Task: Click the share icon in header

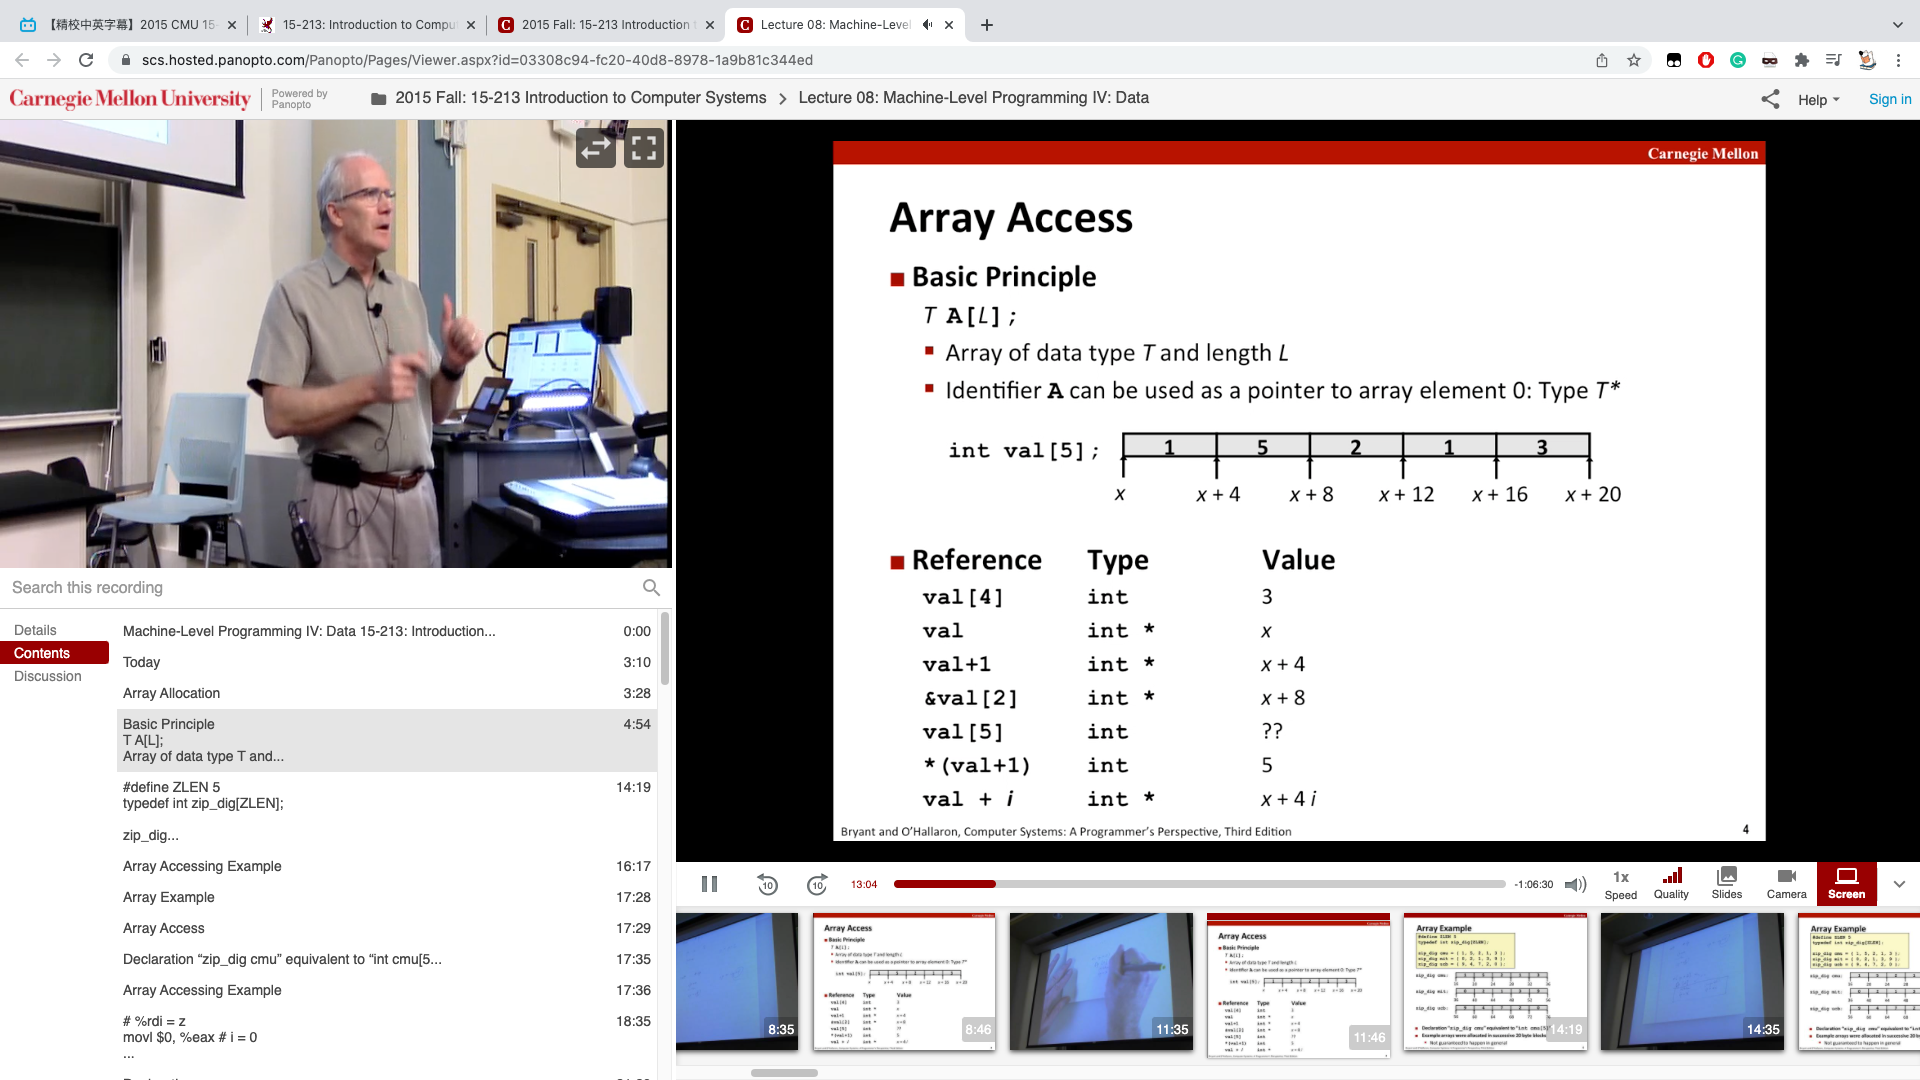Action: click(x=1770, y=99)
